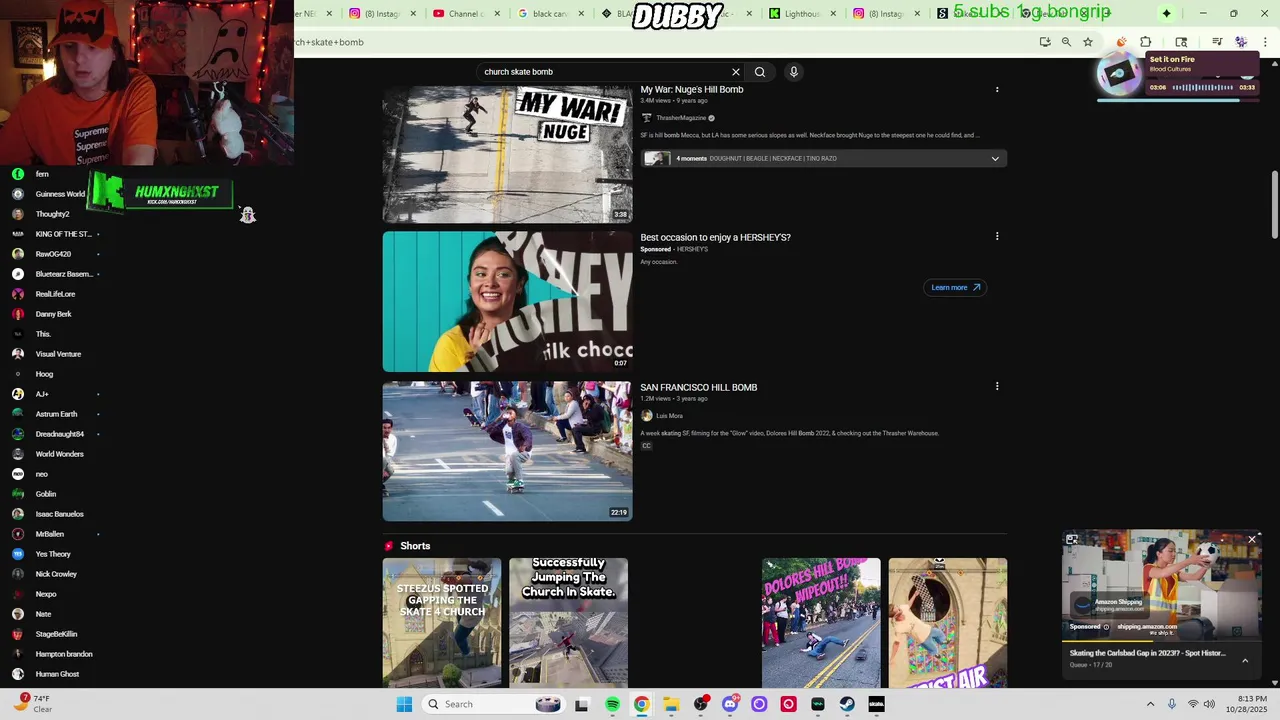Select the Danny Berk channel in sidebar
Viewport: 1280px width, 720px height.
click(53, 314)
